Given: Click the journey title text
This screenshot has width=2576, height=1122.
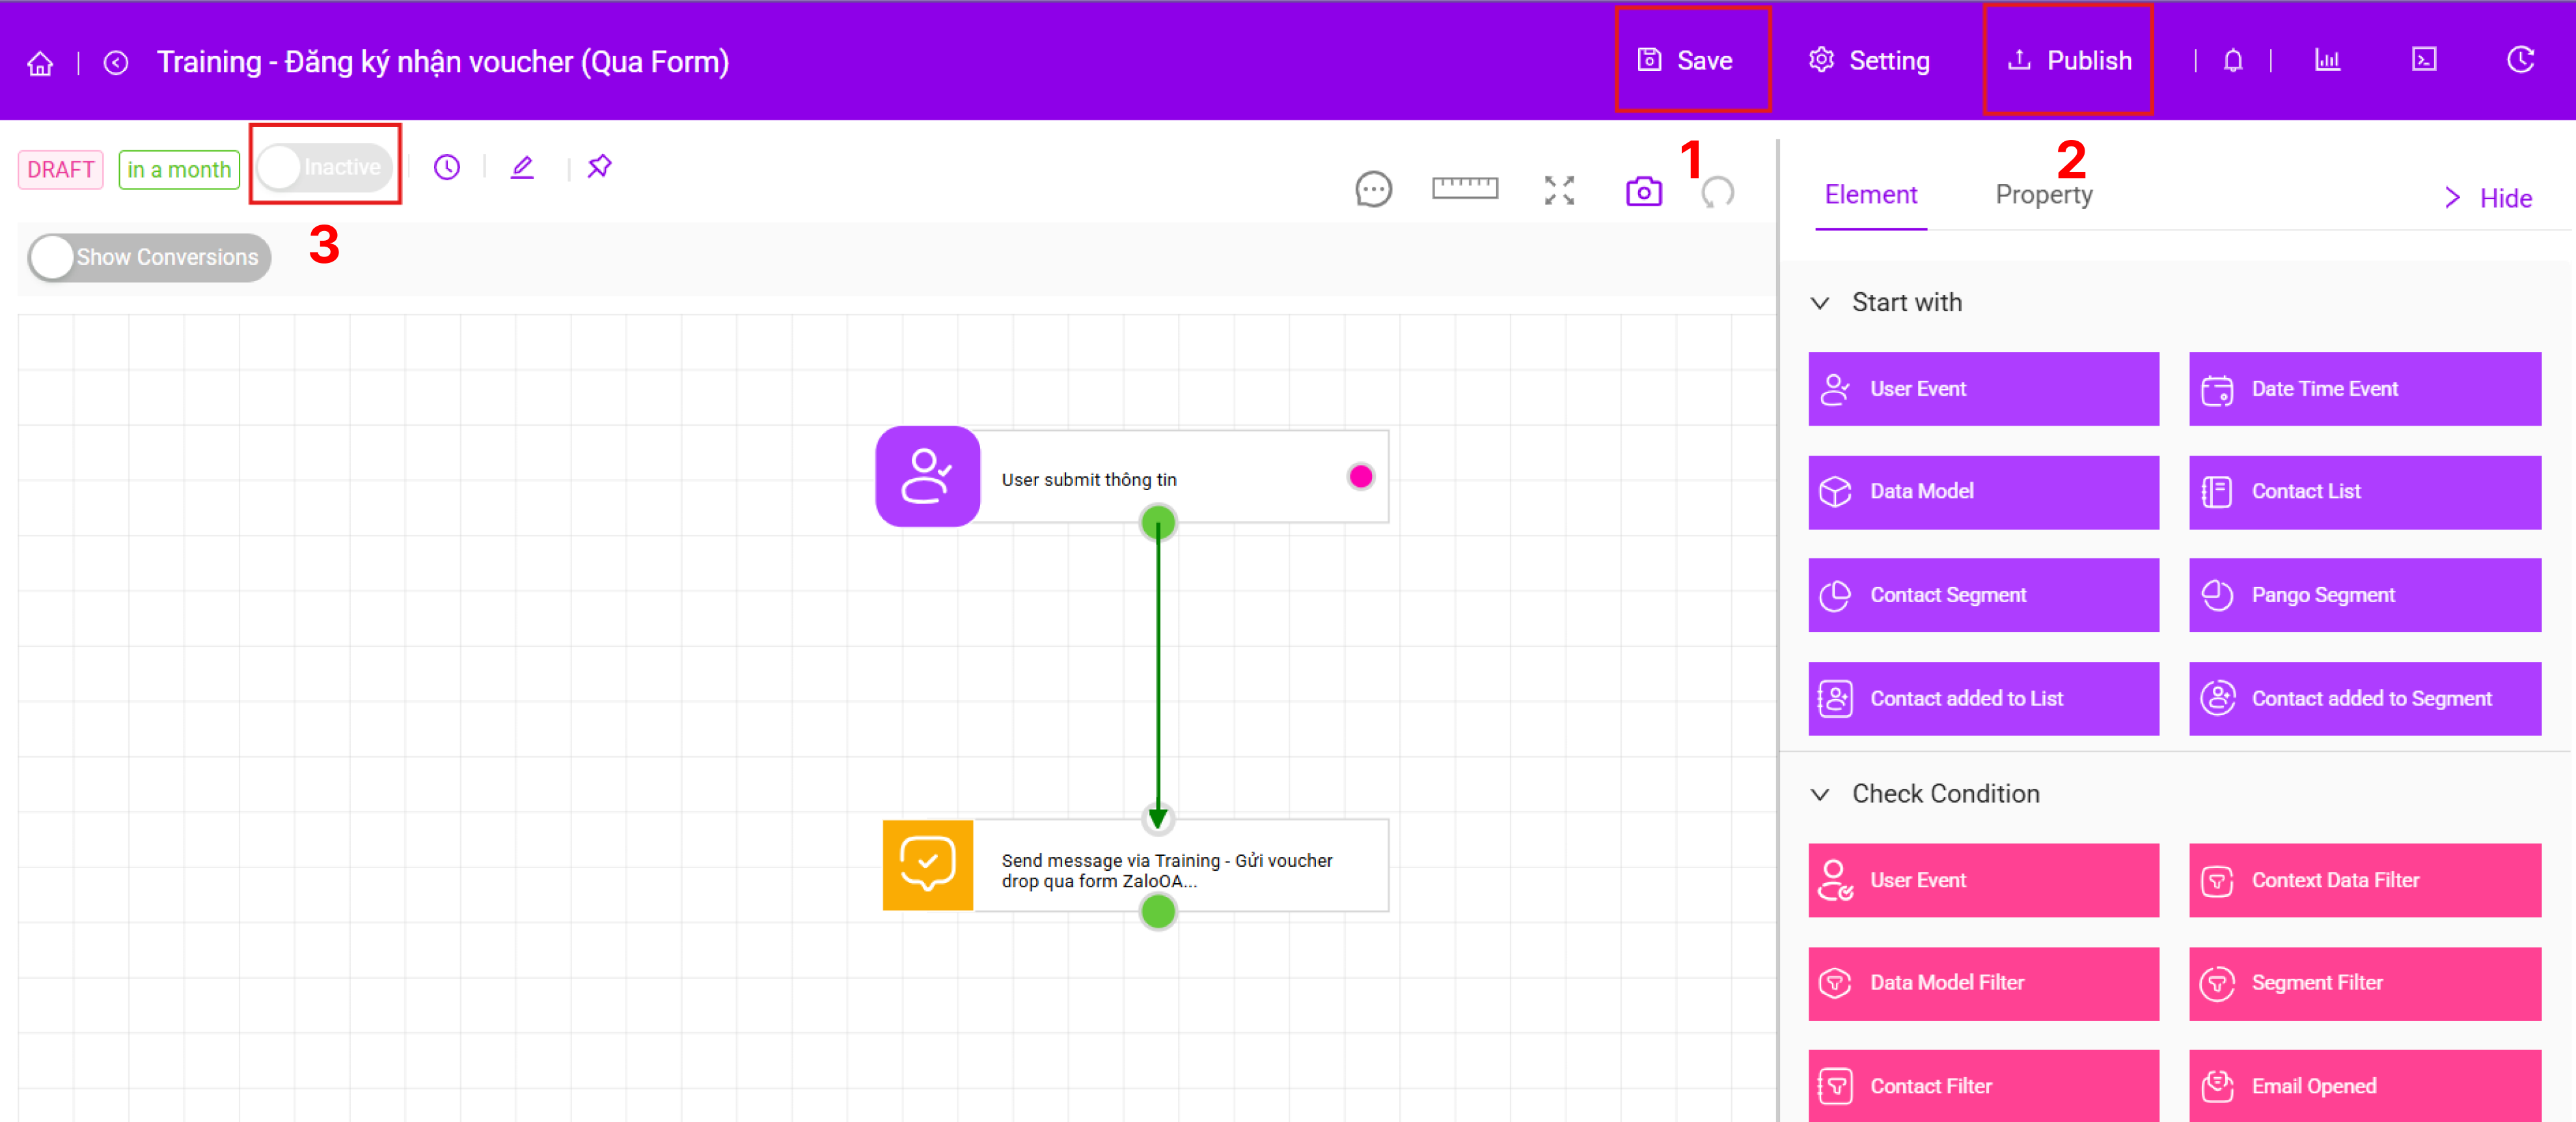Looking at the screenshot, I should 443,62.
